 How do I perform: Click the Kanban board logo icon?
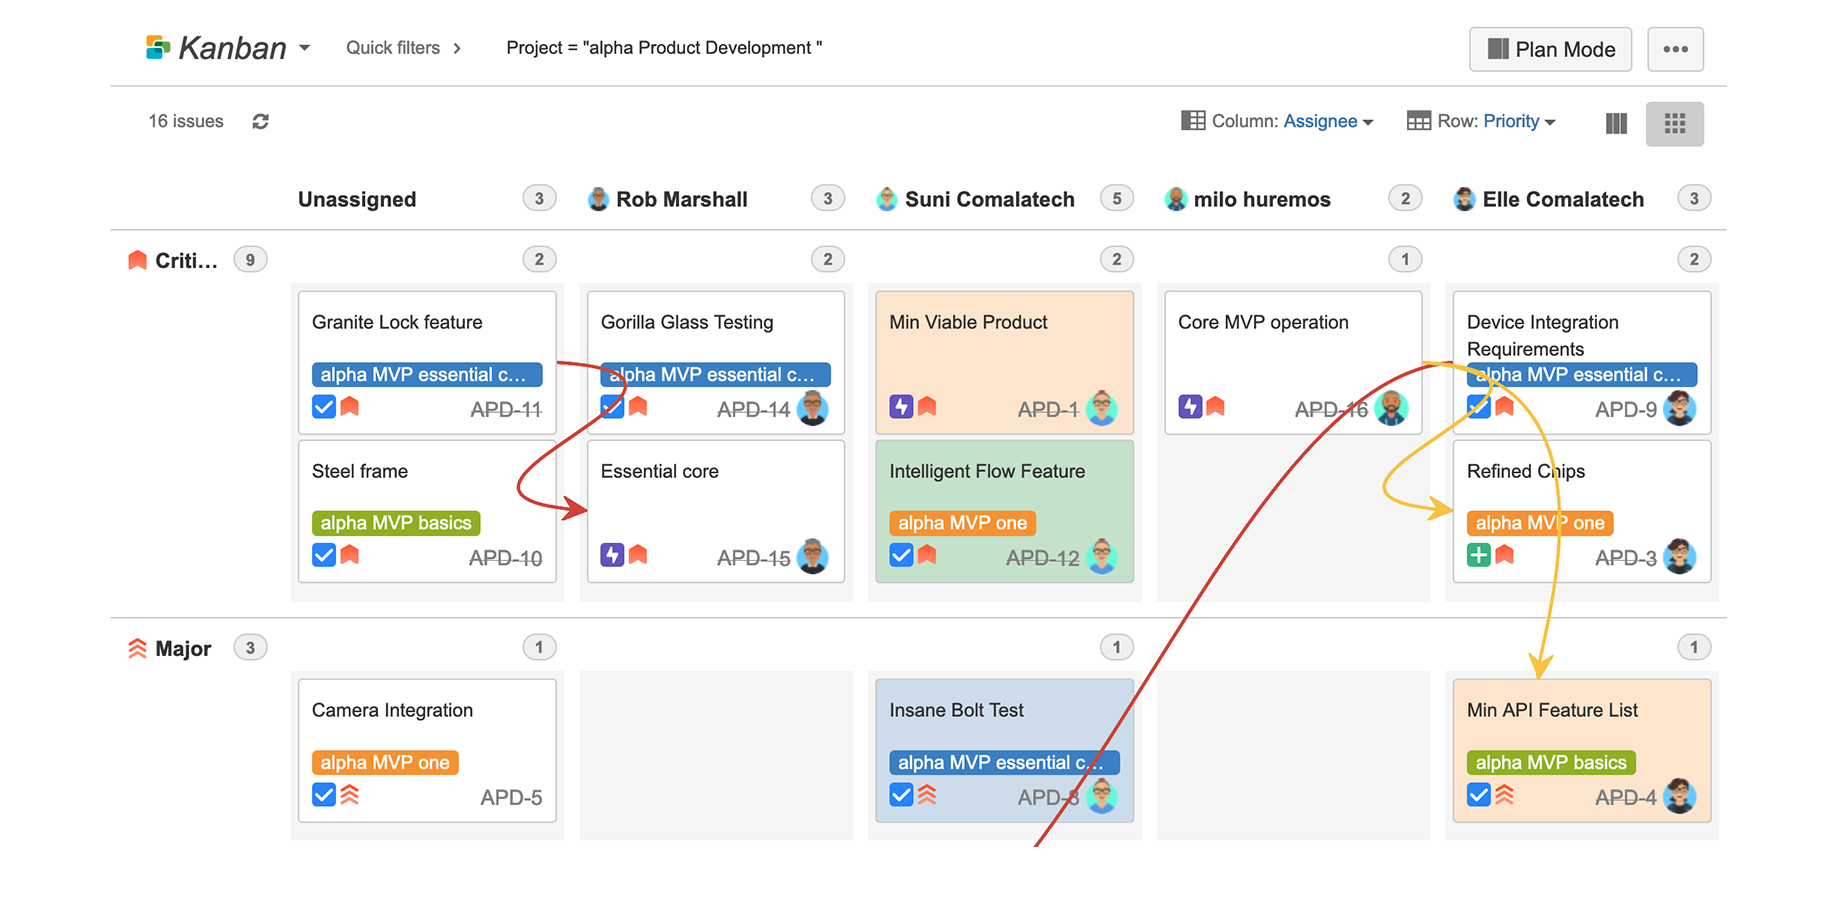tap(157, 47)
